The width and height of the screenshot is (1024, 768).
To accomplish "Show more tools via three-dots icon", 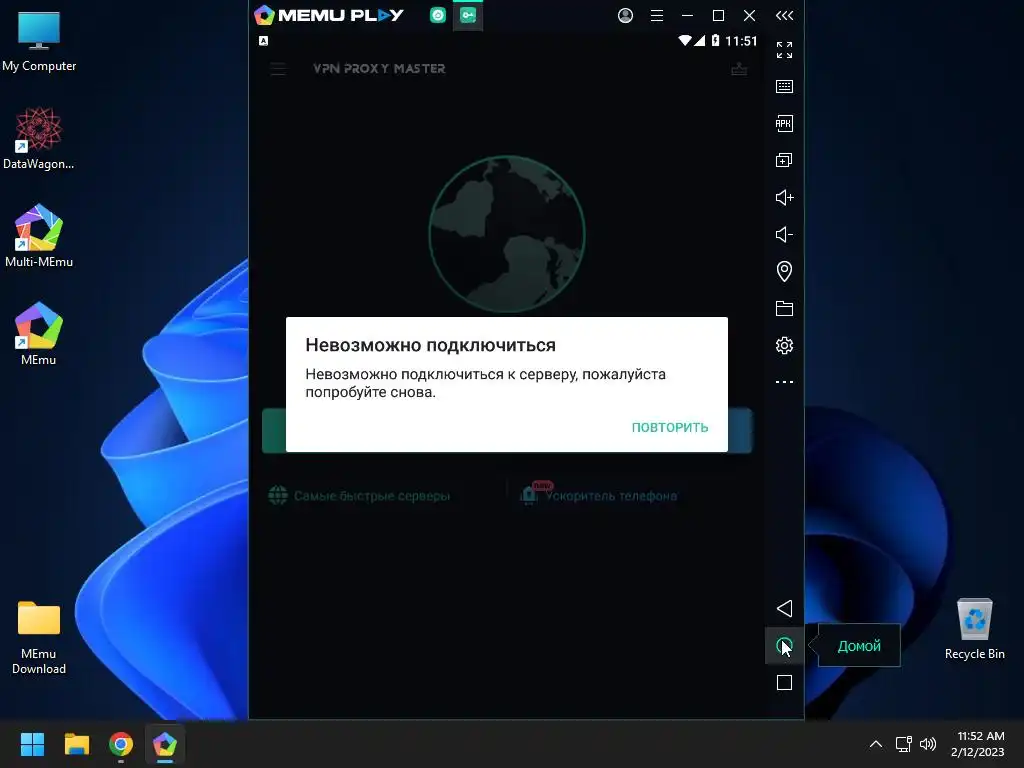I will (x=784, y=382).
